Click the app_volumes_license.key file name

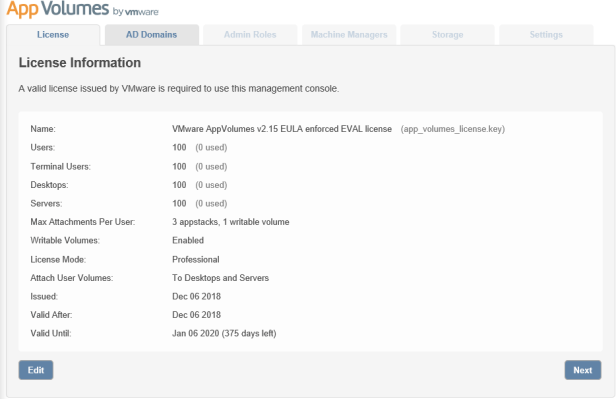pos(453,129)
